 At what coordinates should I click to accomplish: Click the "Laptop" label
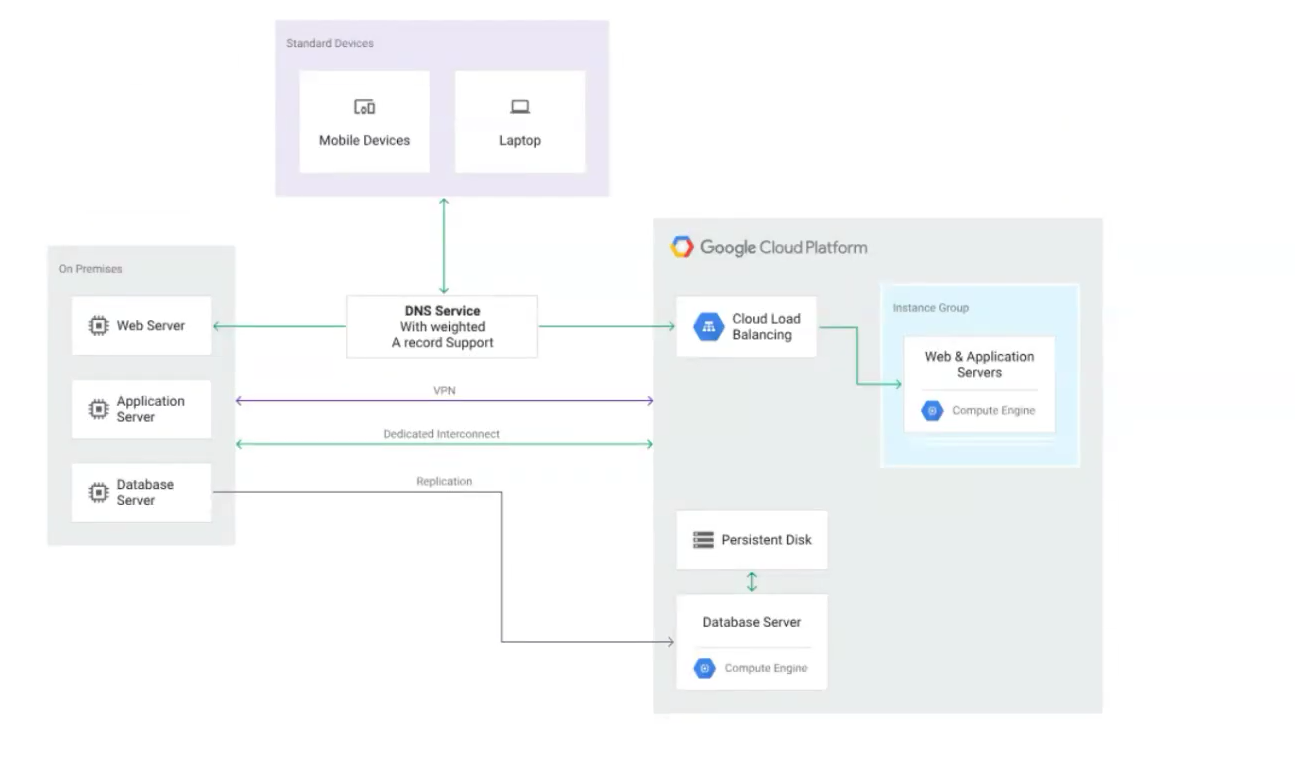tap(520, 141)
